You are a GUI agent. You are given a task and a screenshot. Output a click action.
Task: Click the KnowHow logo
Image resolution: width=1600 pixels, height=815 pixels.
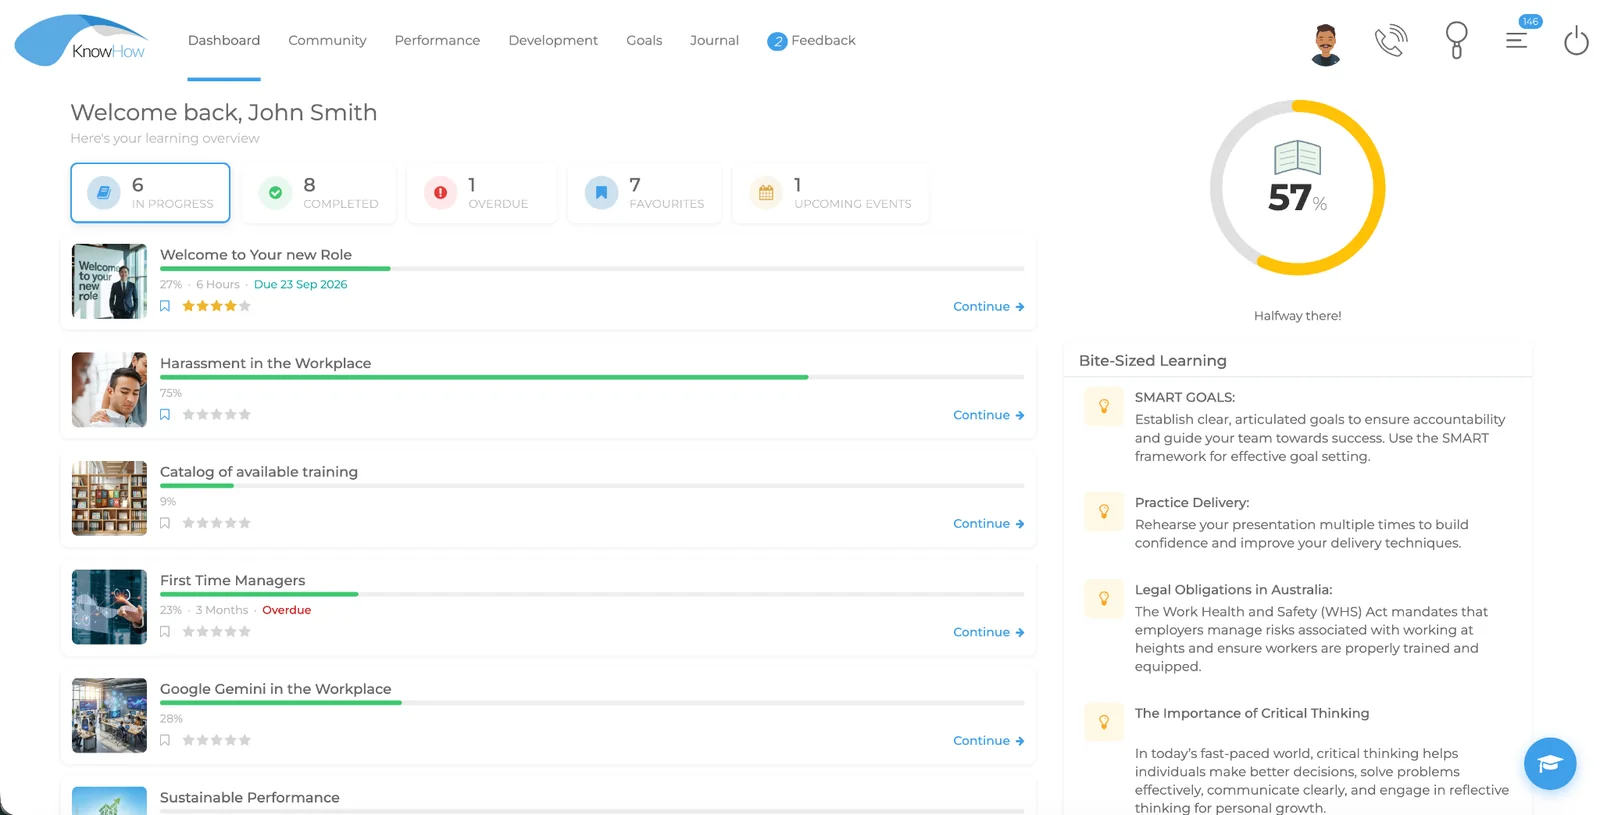pyautogui.click(x=82, y=41)
